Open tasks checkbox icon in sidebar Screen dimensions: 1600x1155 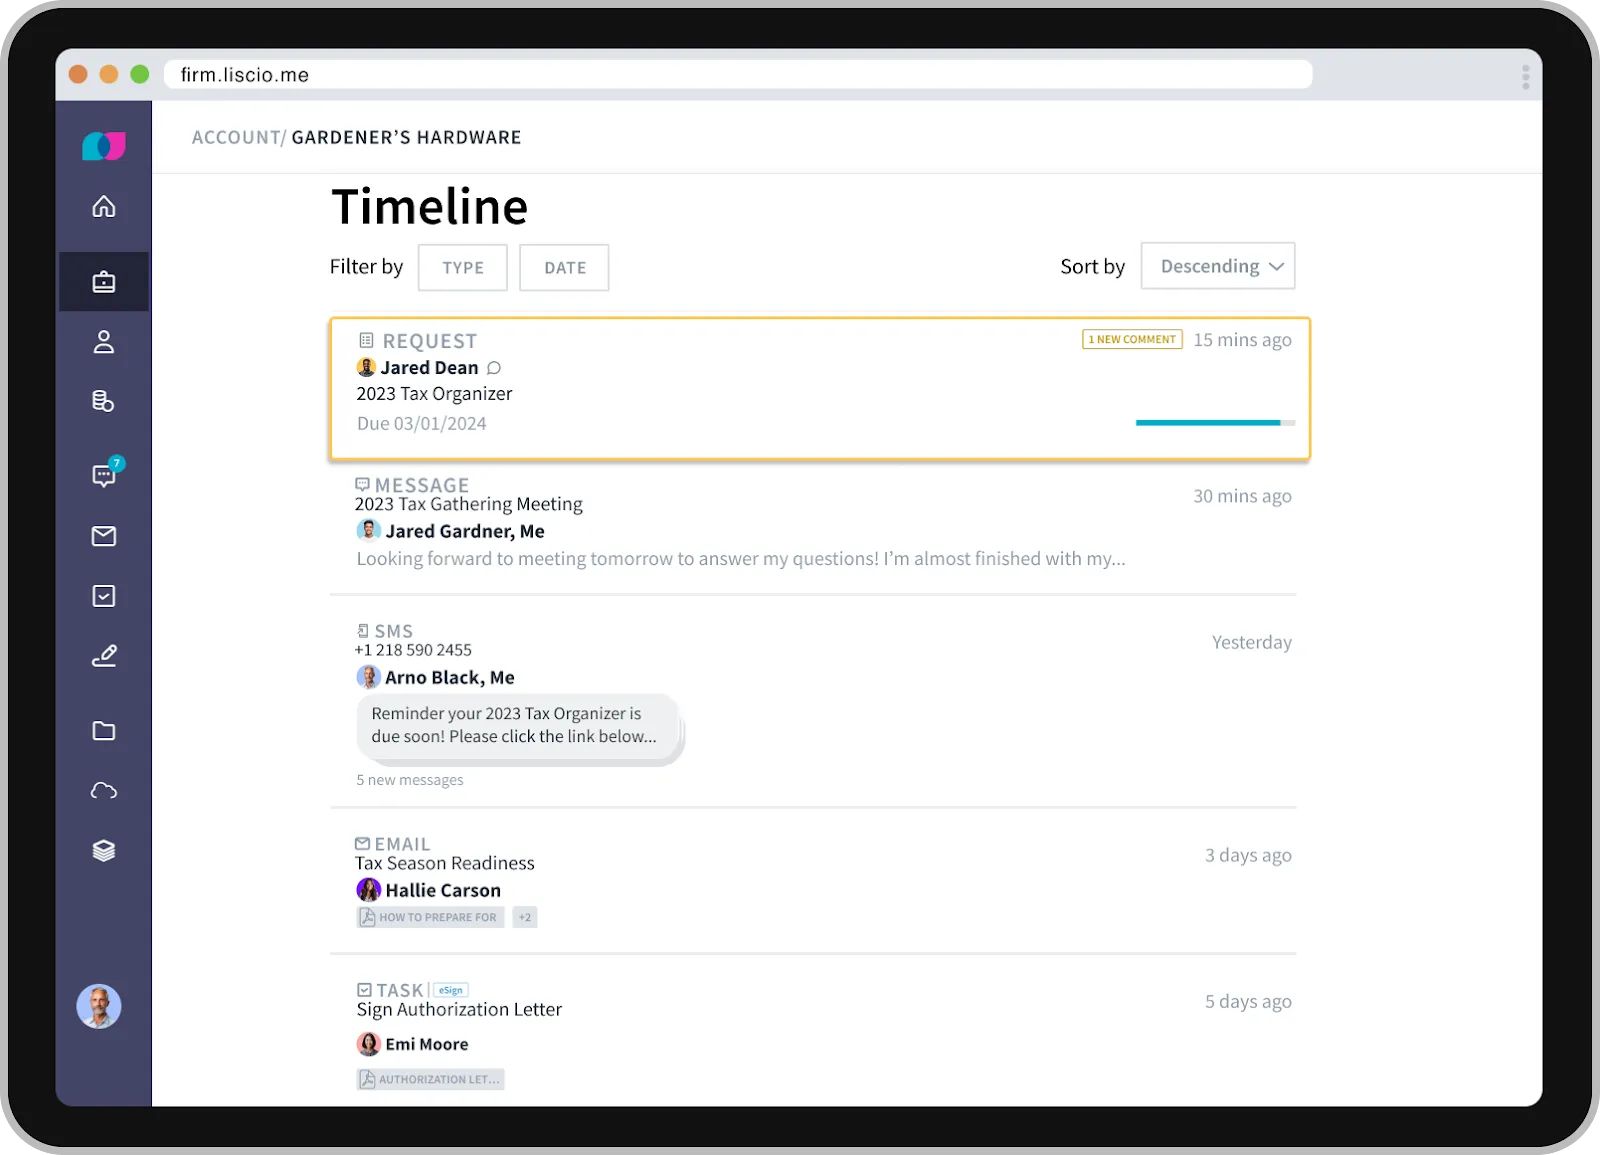tap(104, 596)
